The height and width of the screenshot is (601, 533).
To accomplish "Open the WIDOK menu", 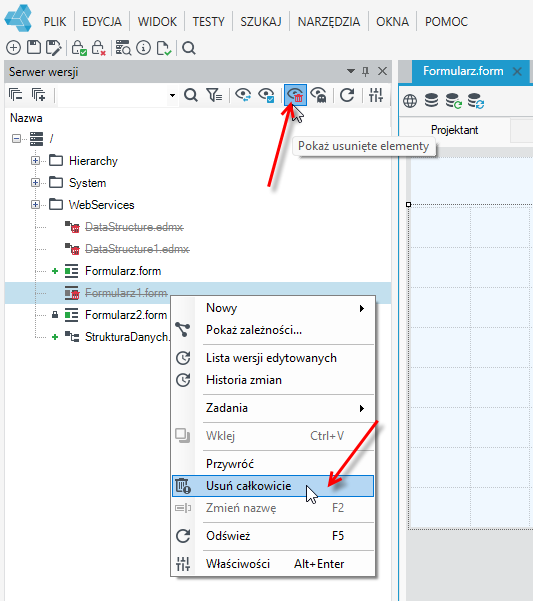I will [x=157, y=21].
